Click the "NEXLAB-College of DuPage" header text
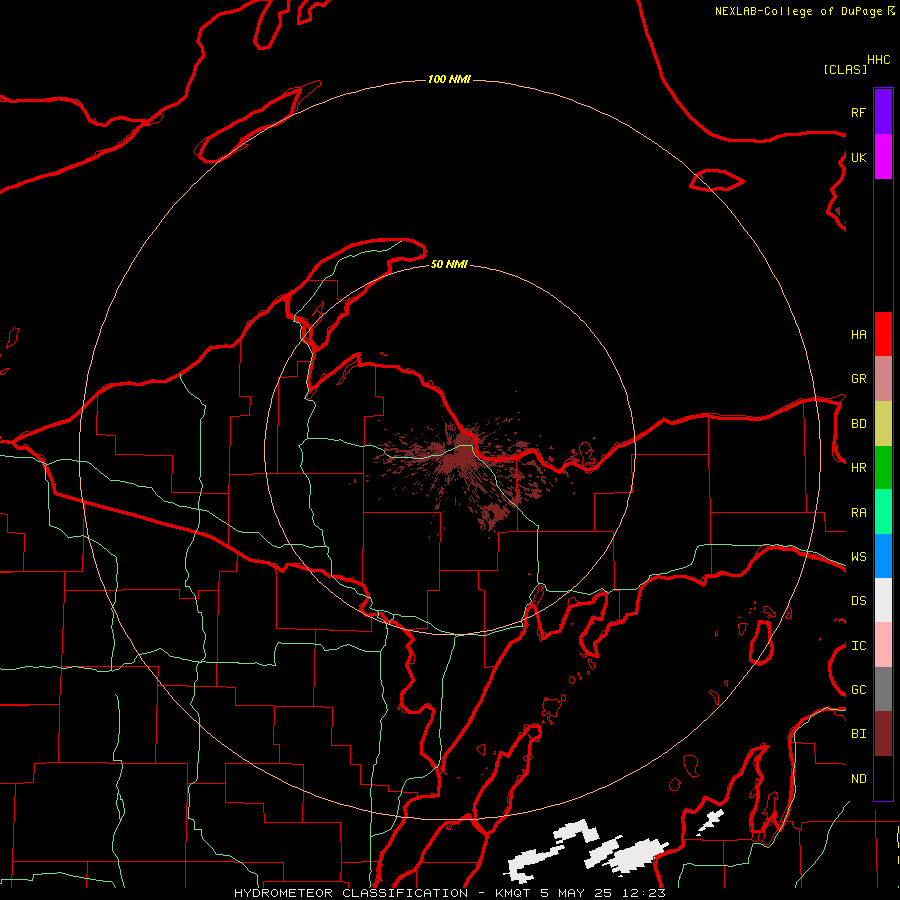 coord(798,11)
